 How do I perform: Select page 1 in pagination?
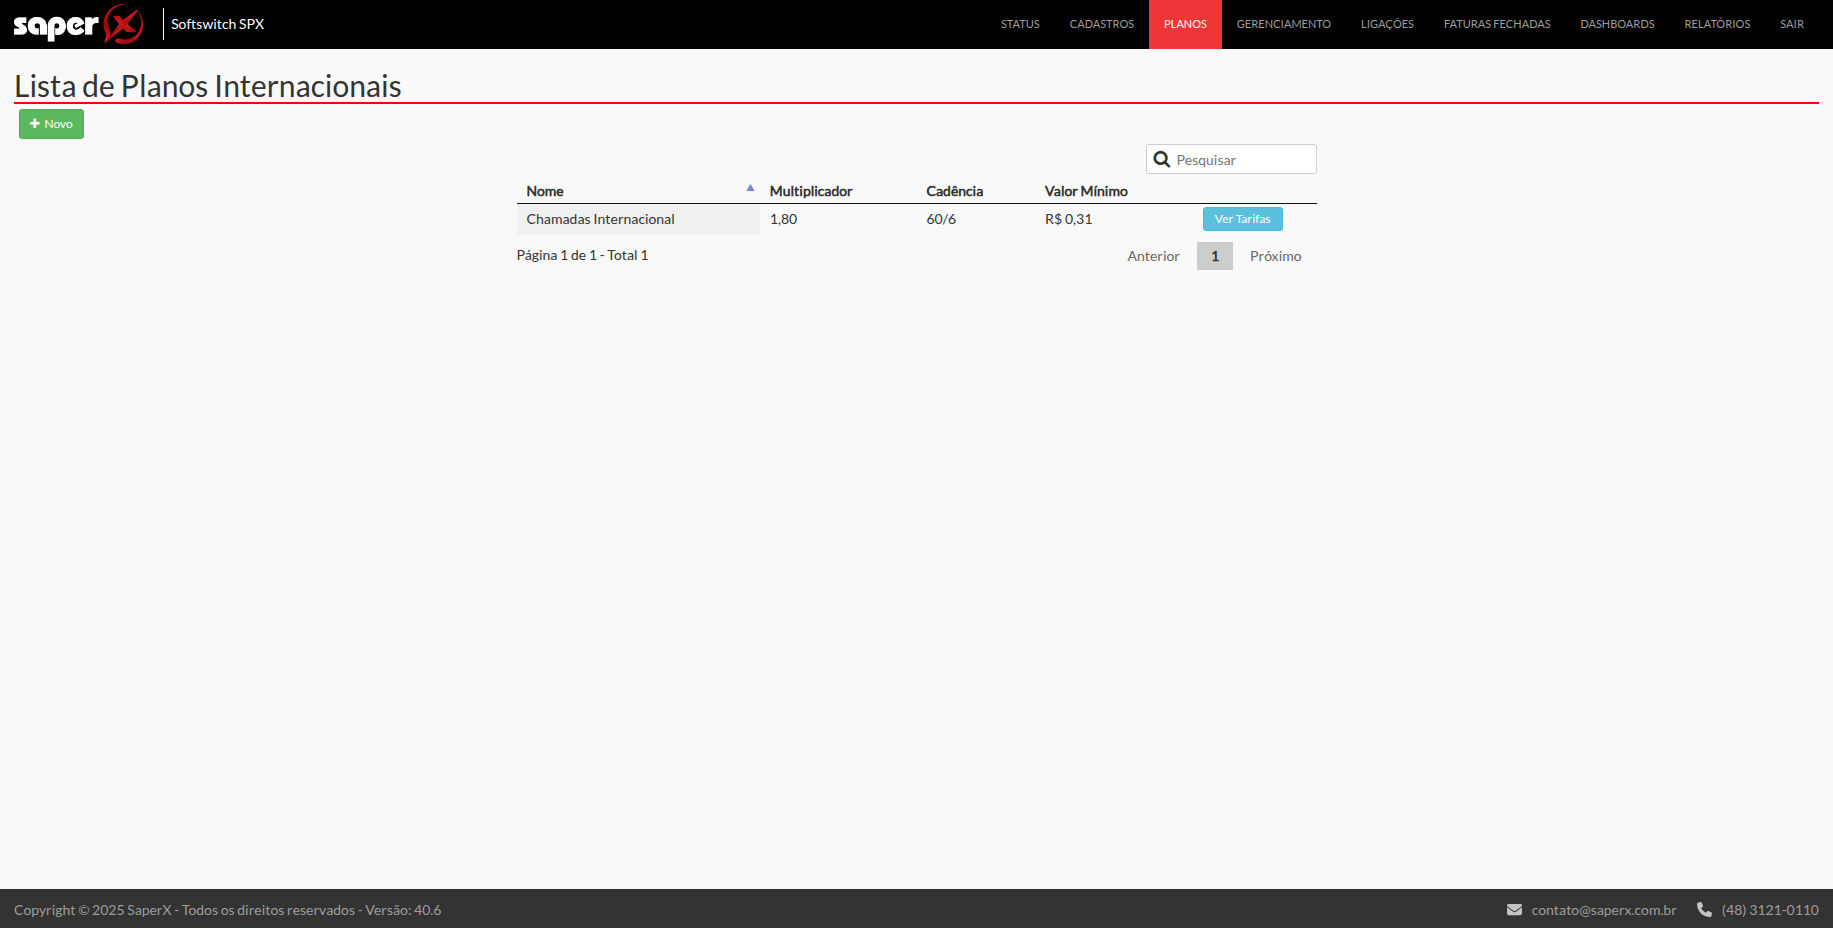point(1214,256)
